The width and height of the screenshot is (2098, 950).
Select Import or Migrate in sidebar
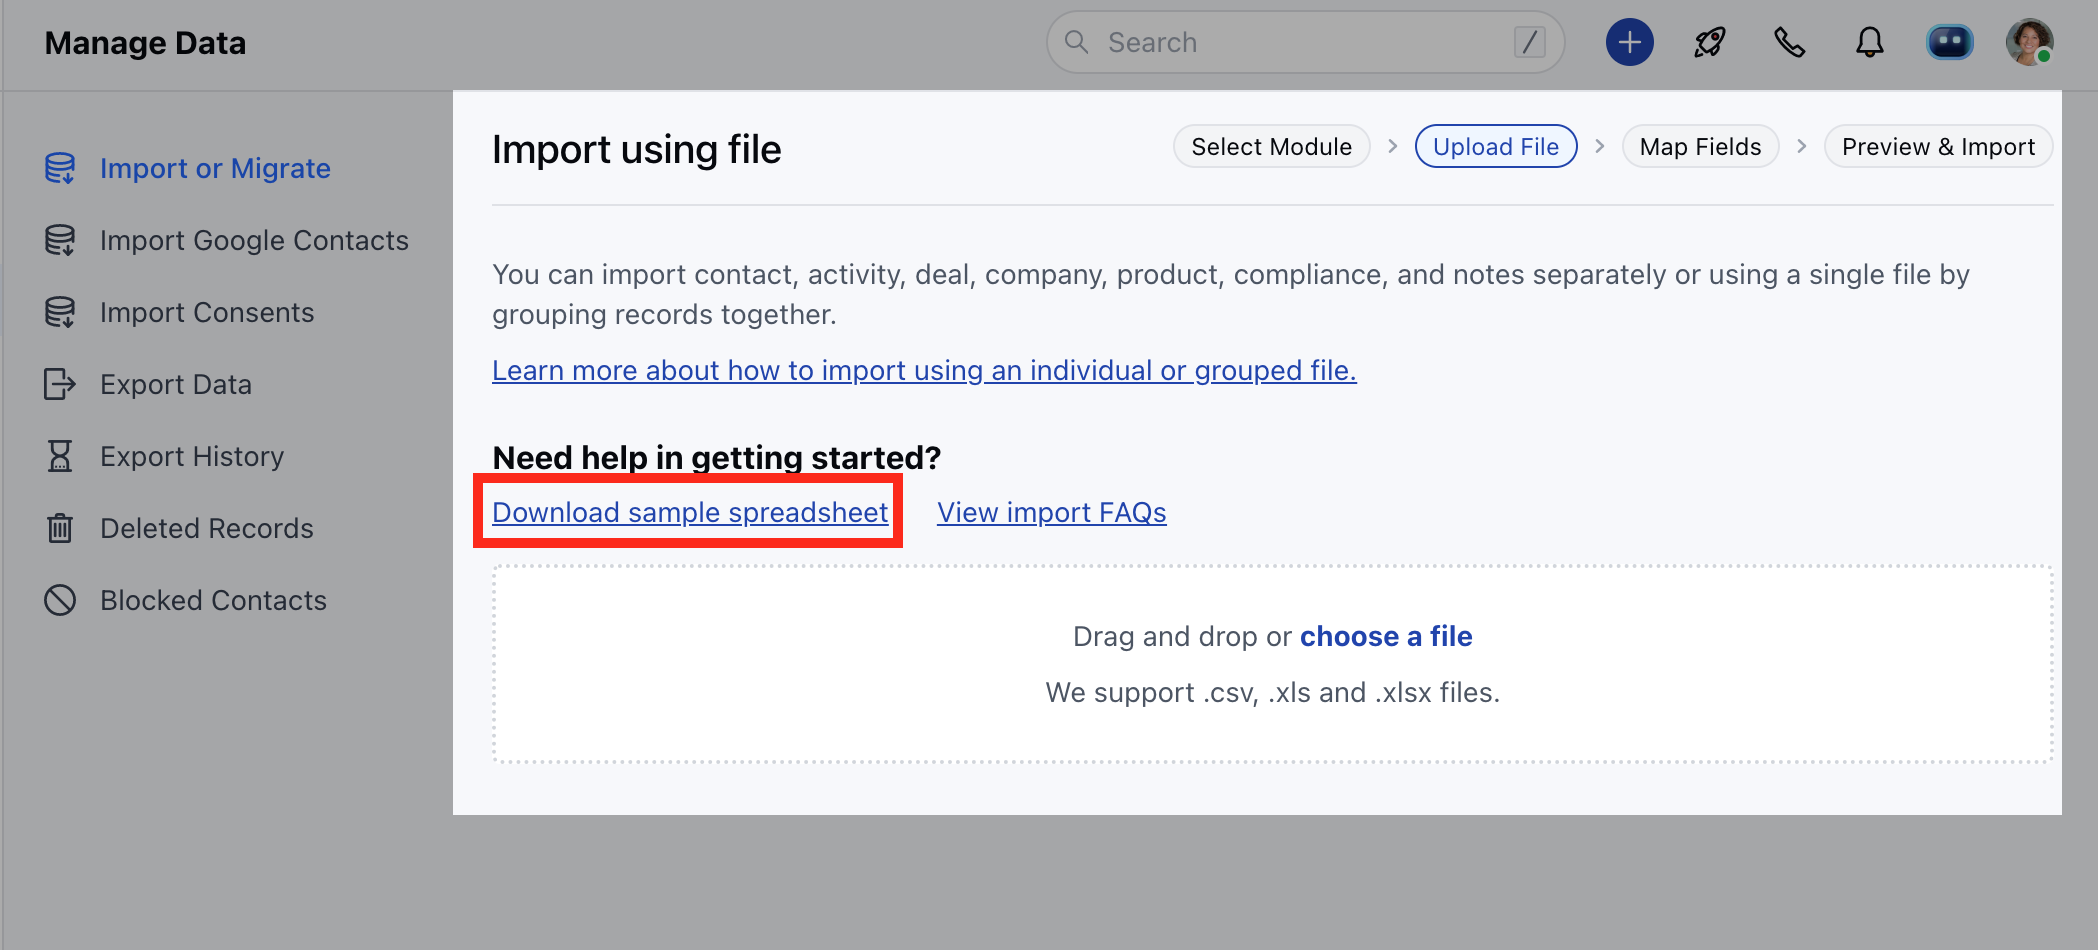click(215, 168)
